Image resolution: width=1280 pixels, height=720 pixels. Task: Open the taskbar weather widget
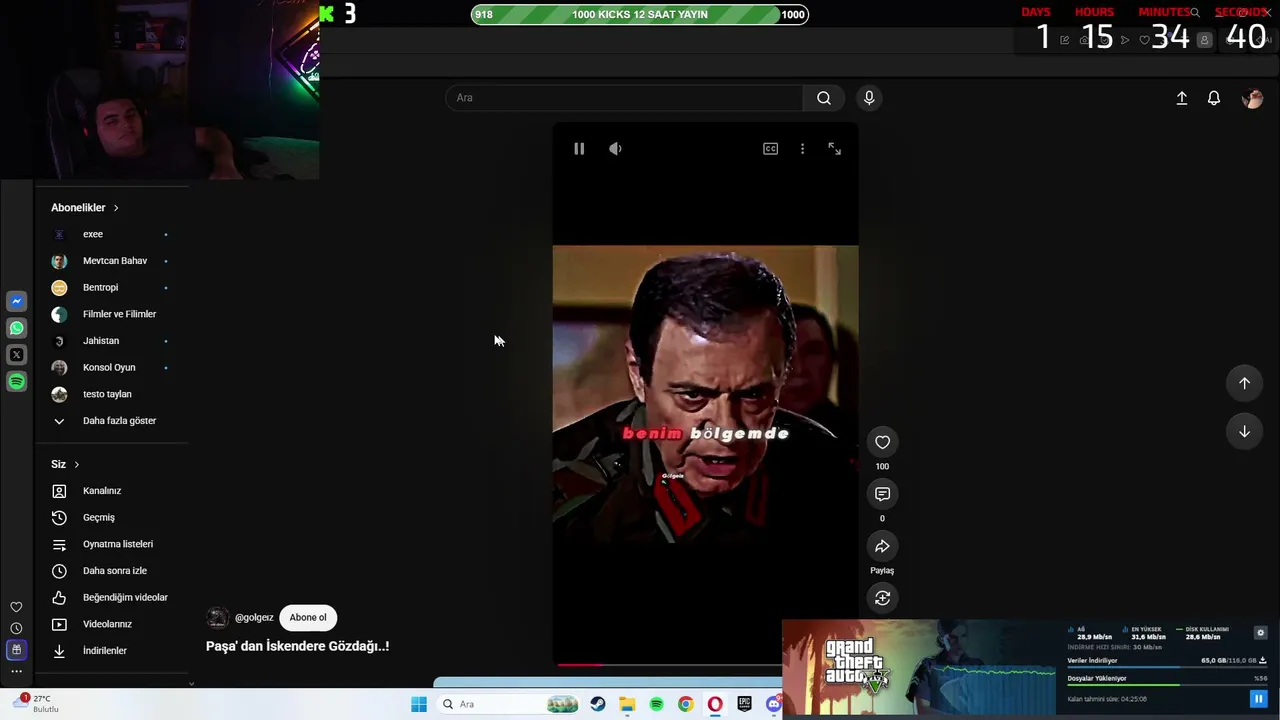coord(36,704)
